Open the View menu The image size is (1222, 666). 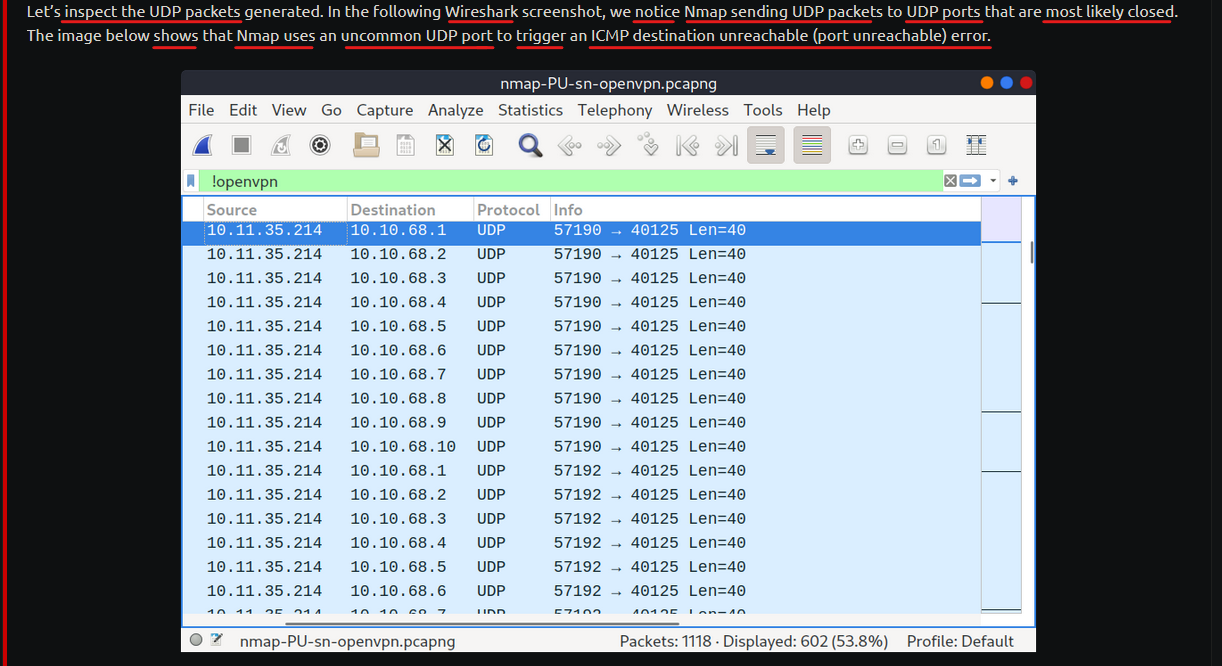(x=289, y=110)
